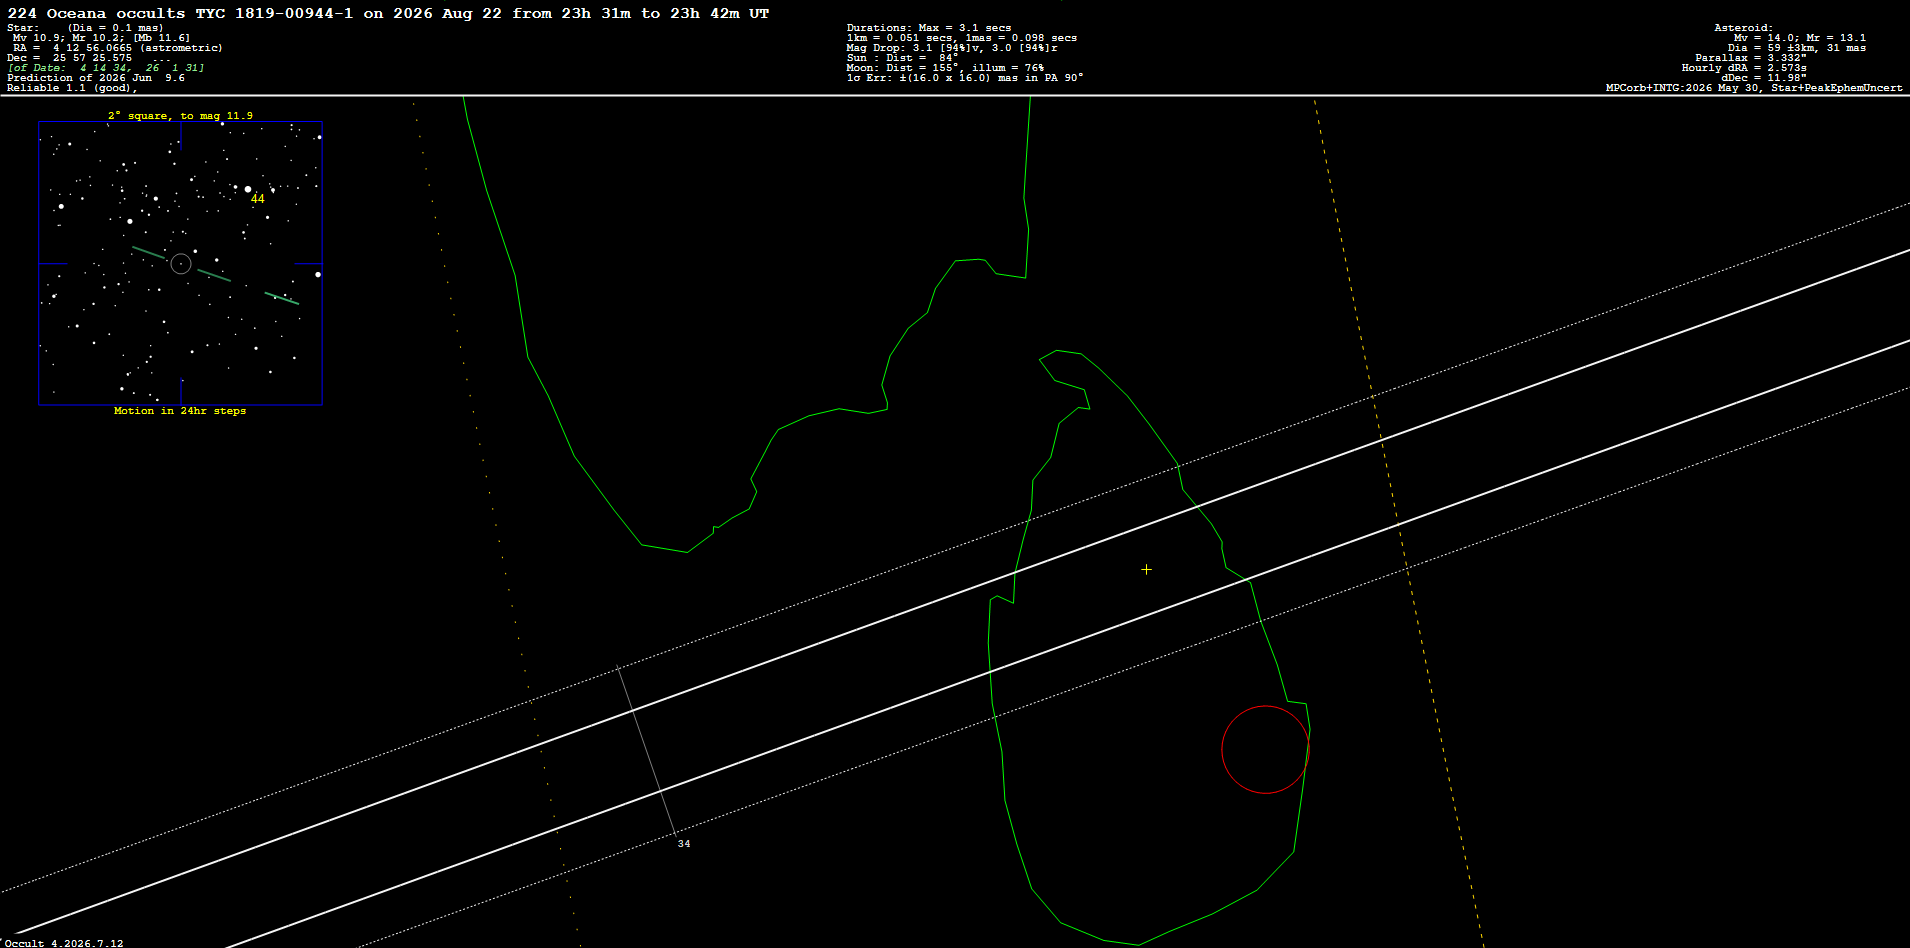Screen dimensions: 1910x948
Task: Select the '2° square, to mag 11.9' caption
Action: (x=180, y=116)
